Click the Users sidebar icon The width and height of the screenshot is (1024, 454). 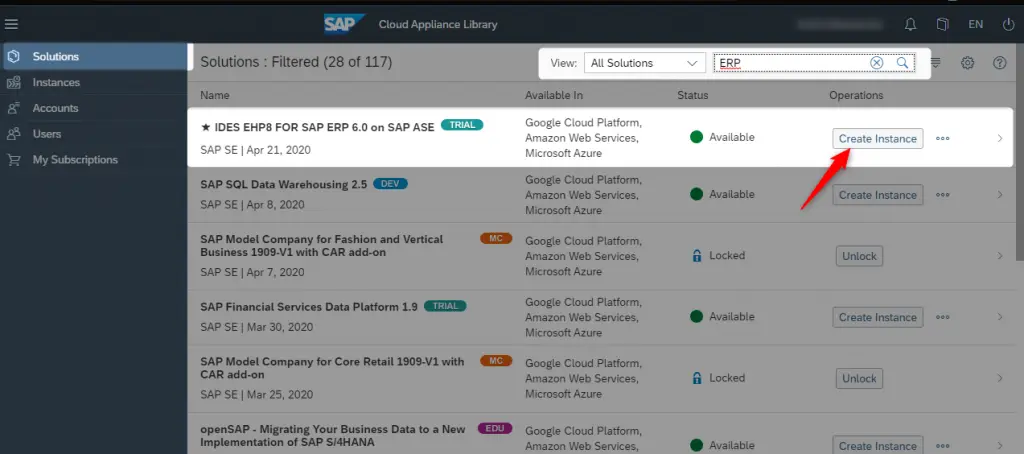(13, 134)
